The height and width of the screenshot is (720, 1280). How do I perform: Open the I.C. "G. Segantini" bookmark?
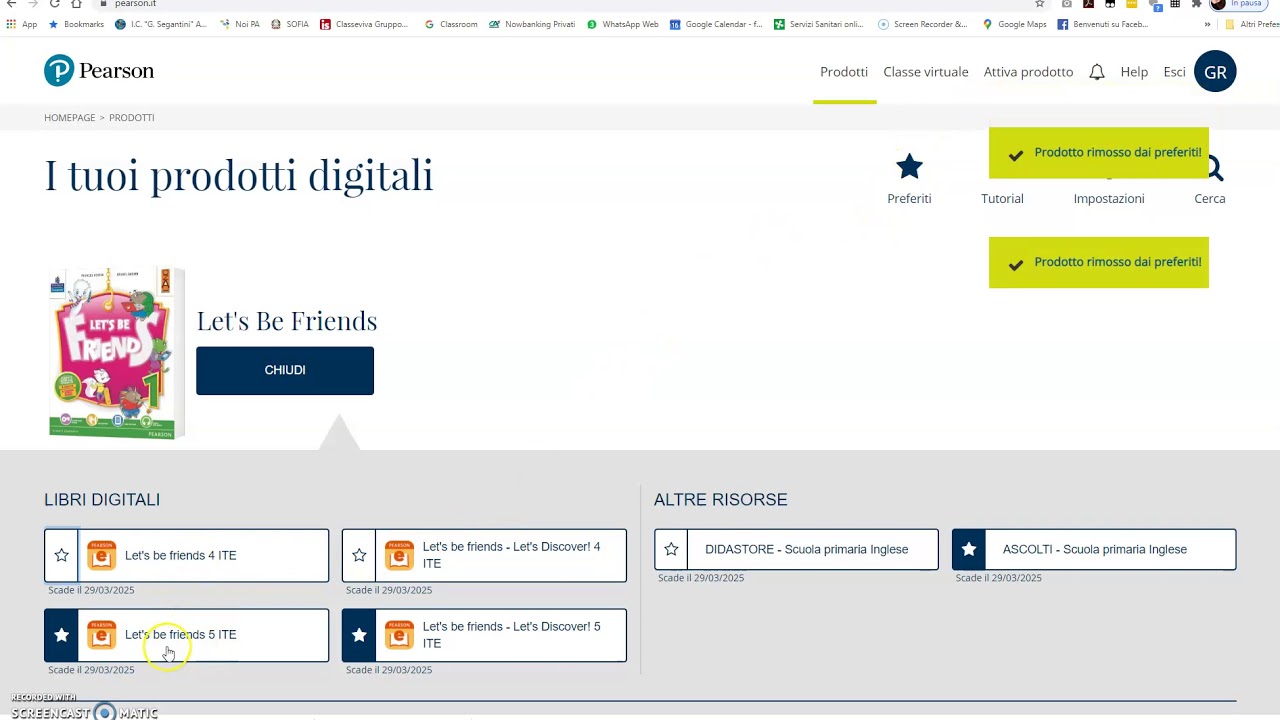[161, 24]
